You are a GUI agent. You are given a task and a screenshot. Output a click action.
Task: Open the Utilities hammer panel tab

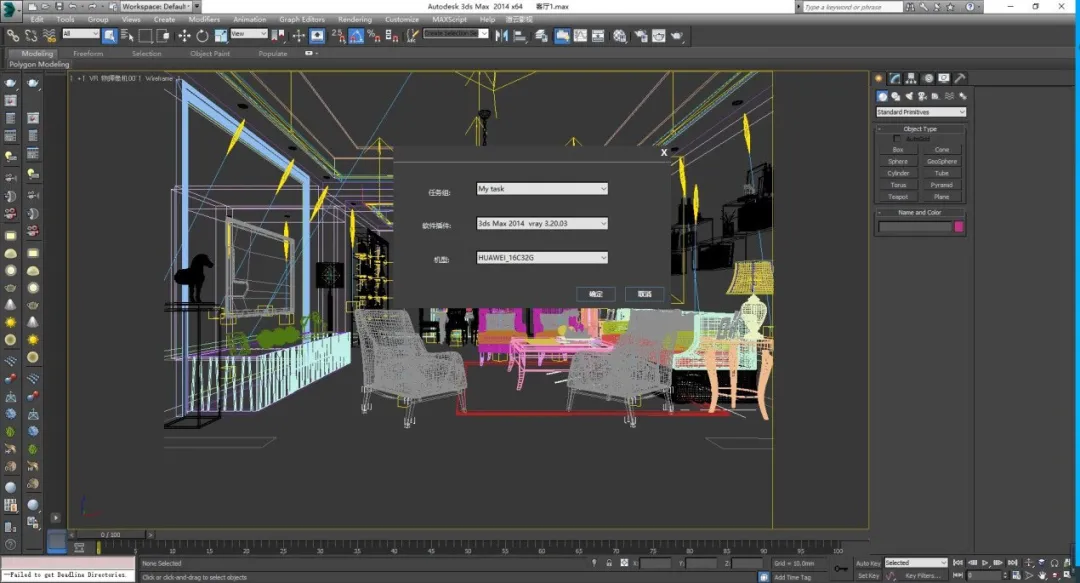click(960, 78)
